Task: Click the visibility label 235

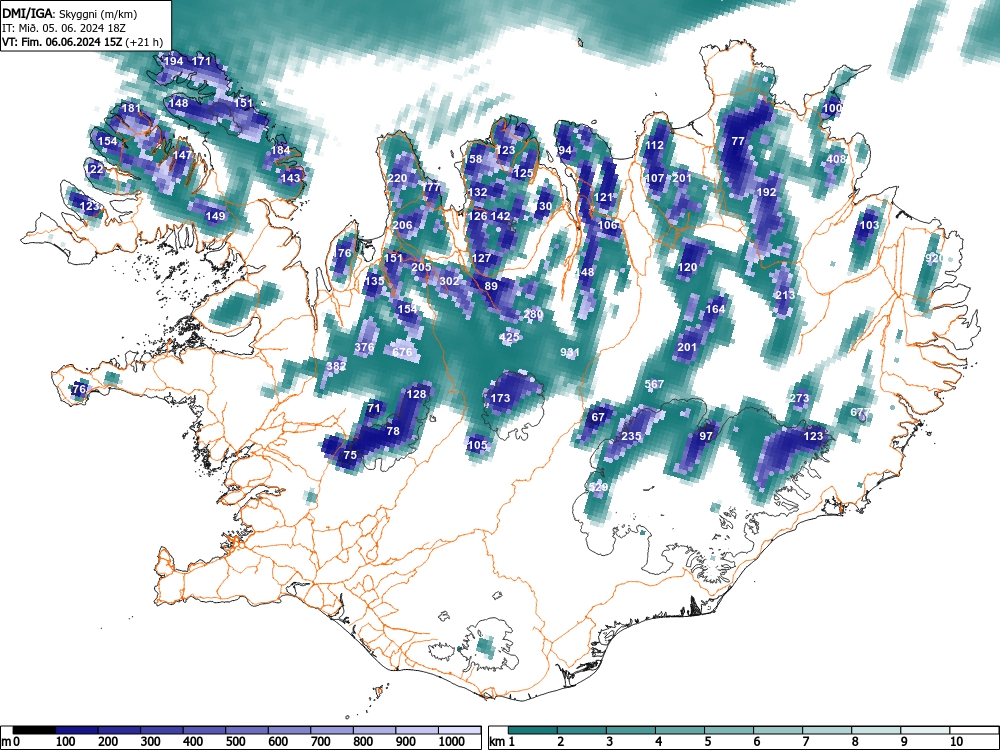Action: coord(631,436)
